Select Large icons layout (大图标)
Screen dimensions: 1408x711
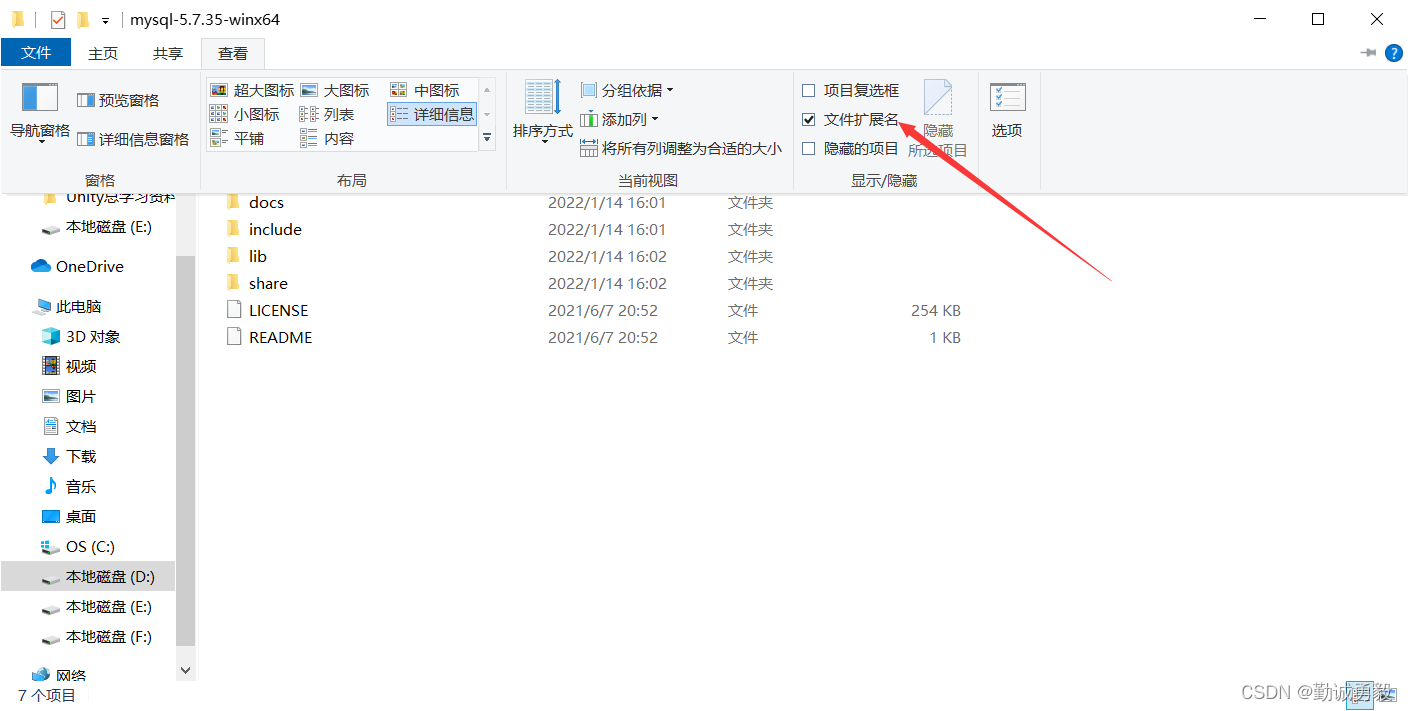(x=335, y=90)
